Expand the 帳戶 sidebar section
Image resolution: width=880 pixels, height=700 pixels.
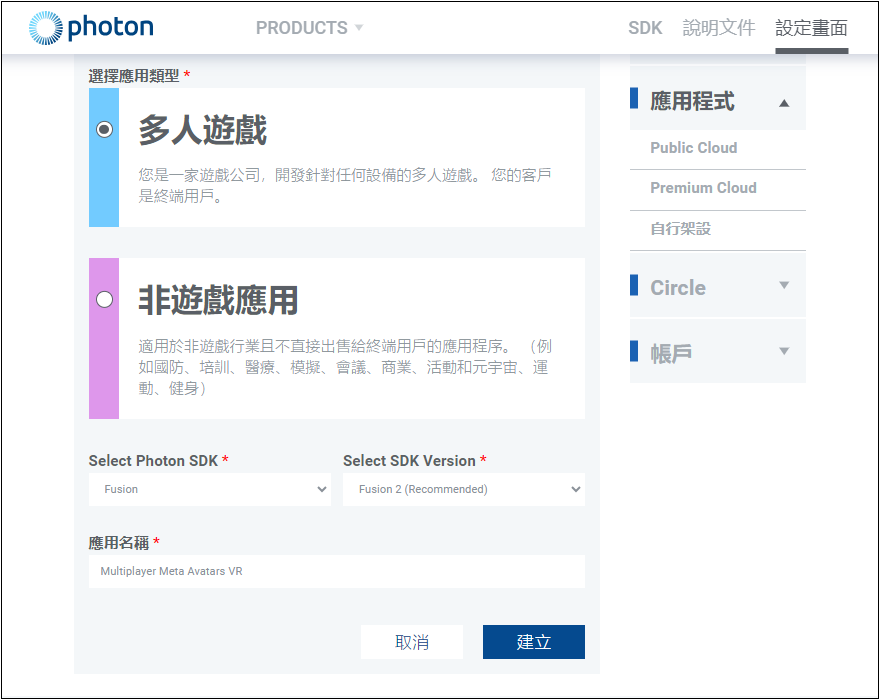(x=718, y=352)
